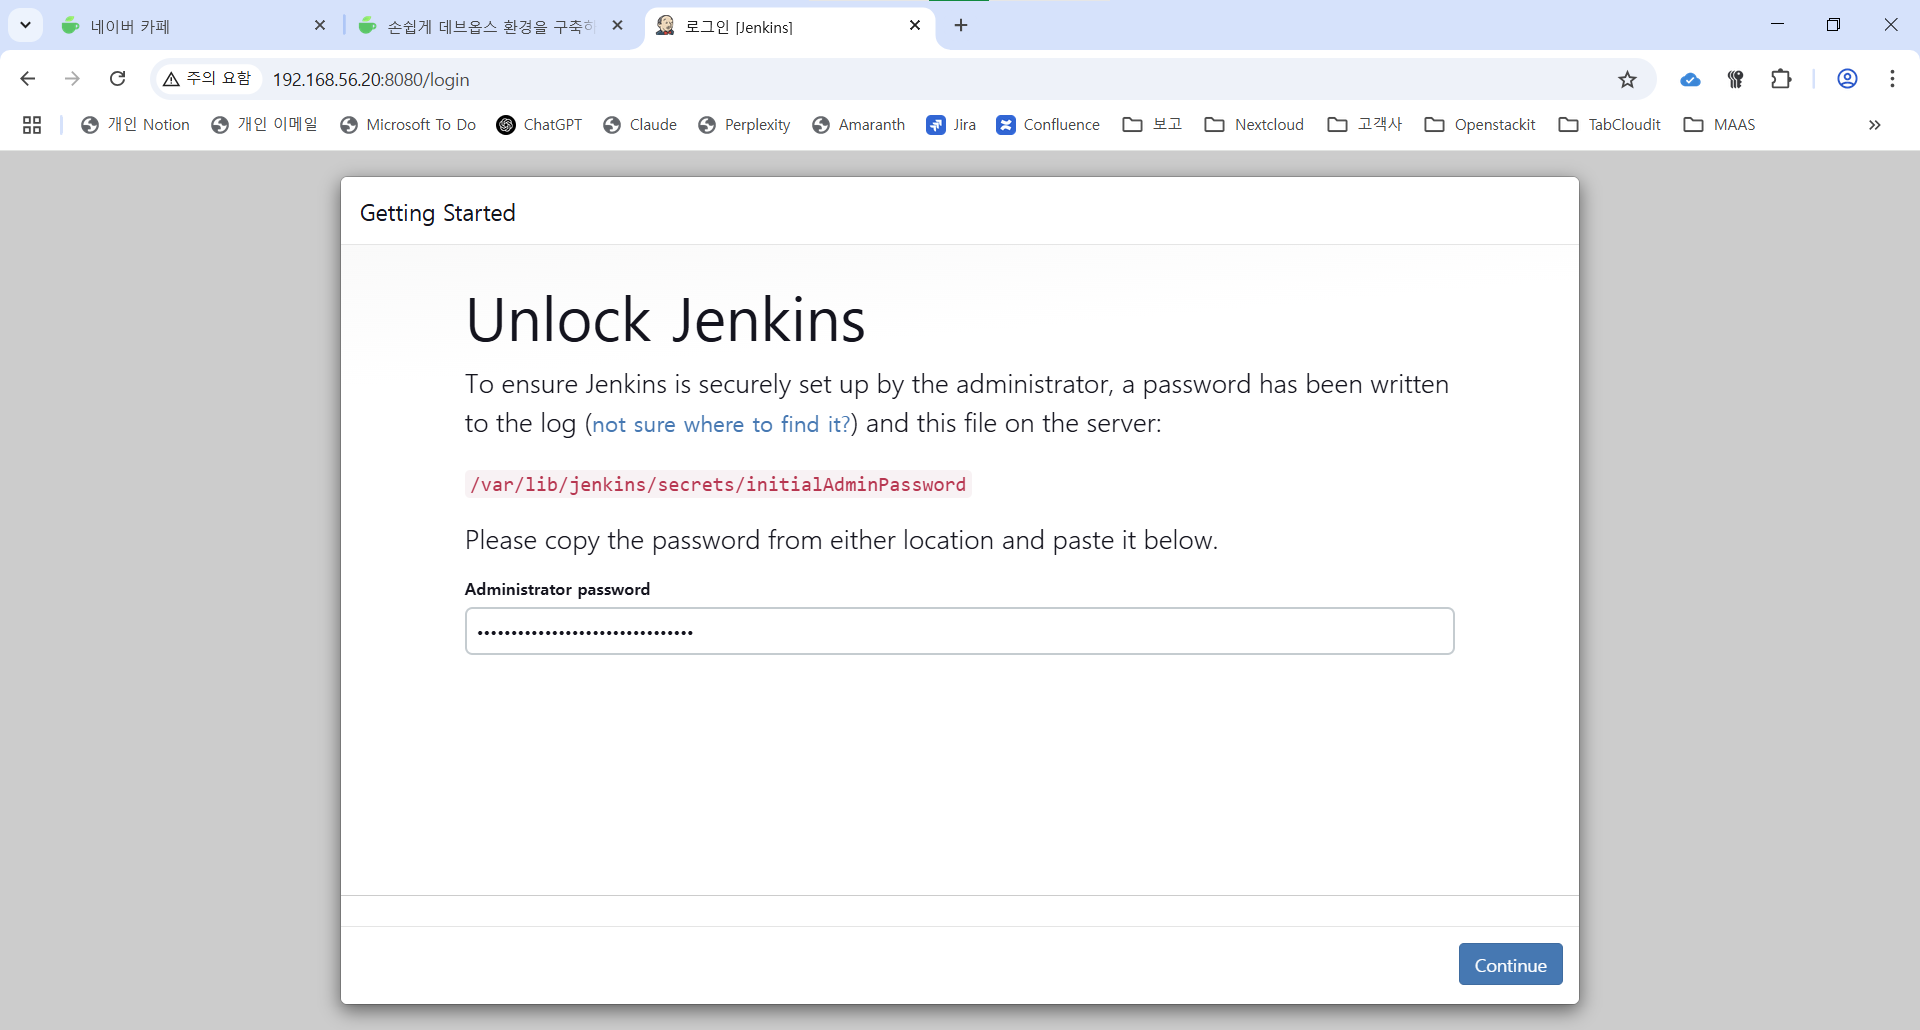
Task: Click the Continue button
Action: 1510,965
